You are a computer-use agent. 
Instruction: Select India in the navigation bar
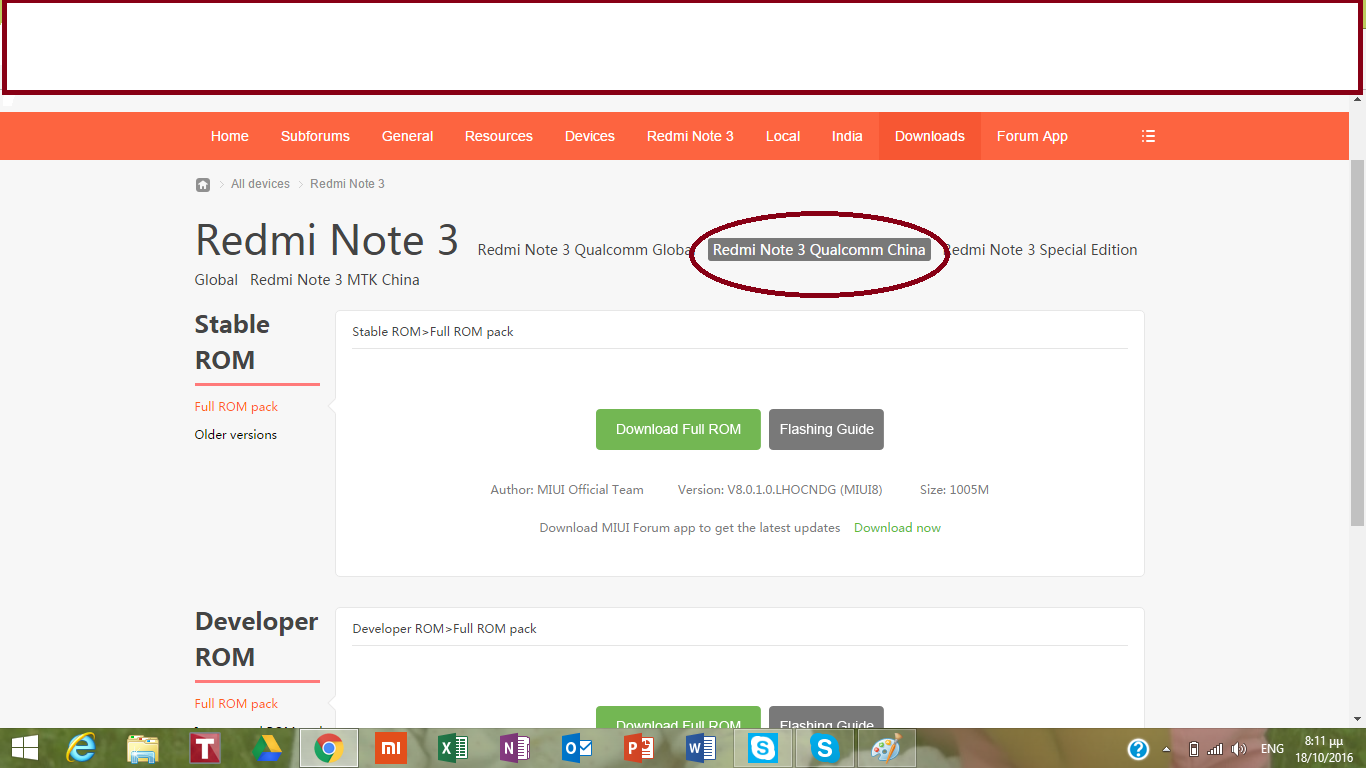coord(847,136)
